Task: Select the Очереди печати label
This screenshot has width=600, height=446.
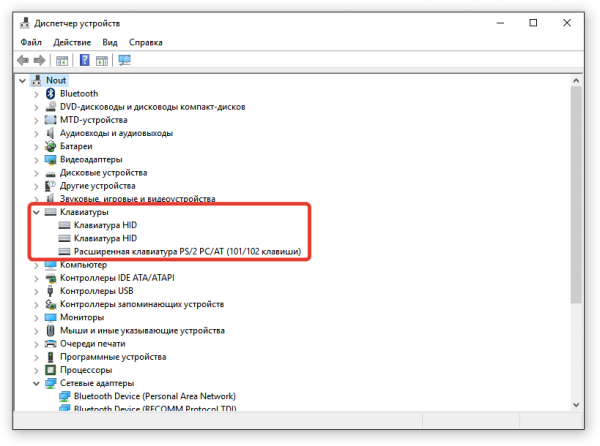Action: click(93, 344)
